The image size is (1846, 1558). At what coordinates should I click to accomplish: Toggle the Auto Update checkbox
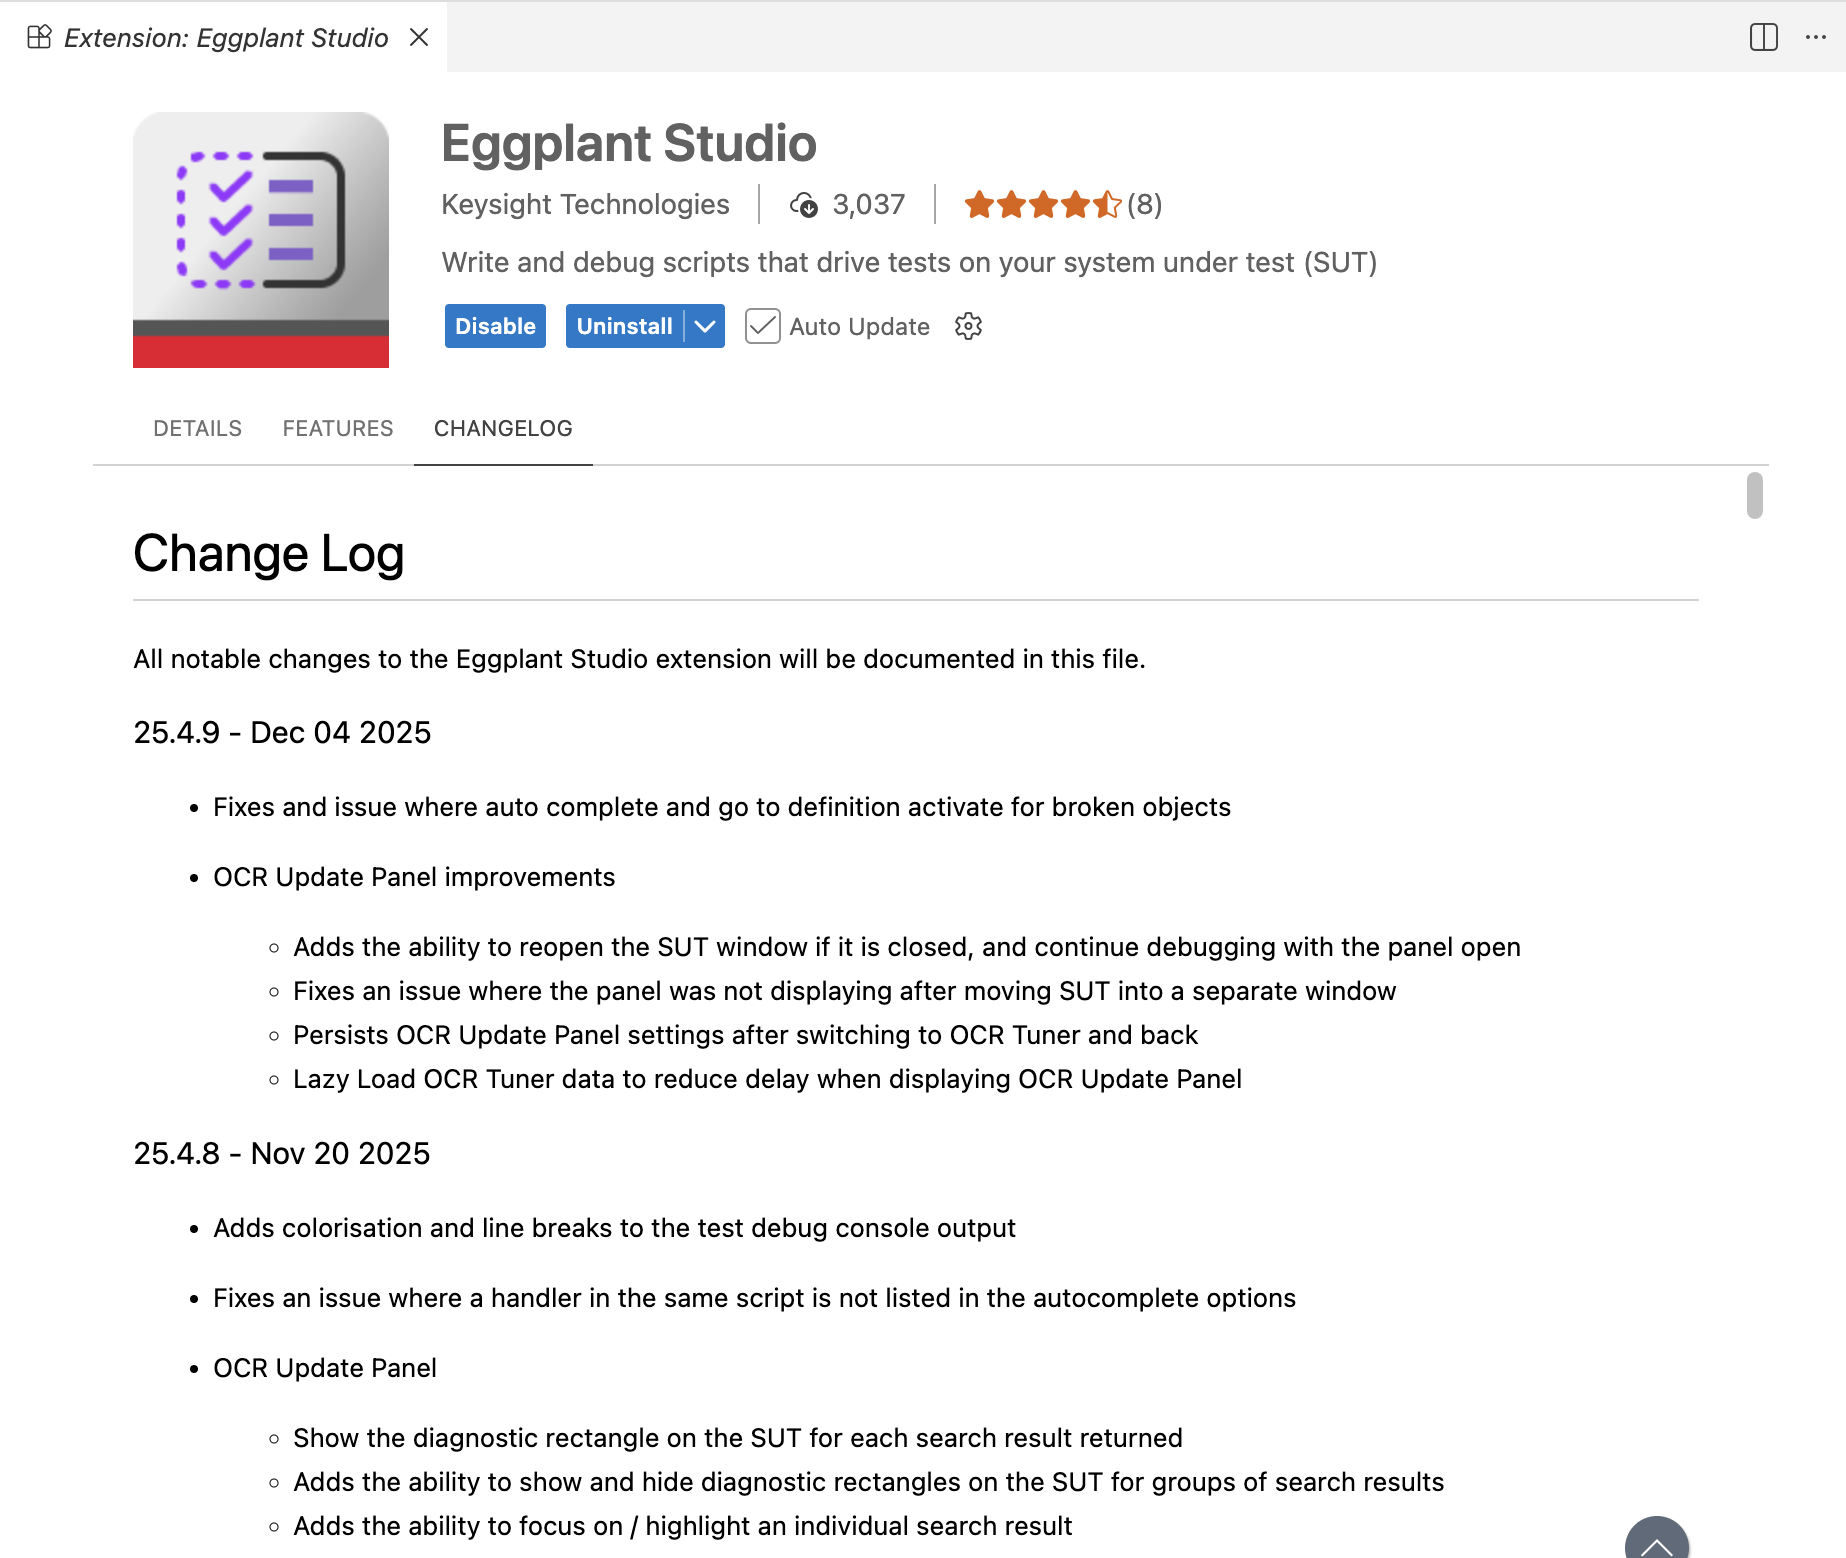coord(762,326)
